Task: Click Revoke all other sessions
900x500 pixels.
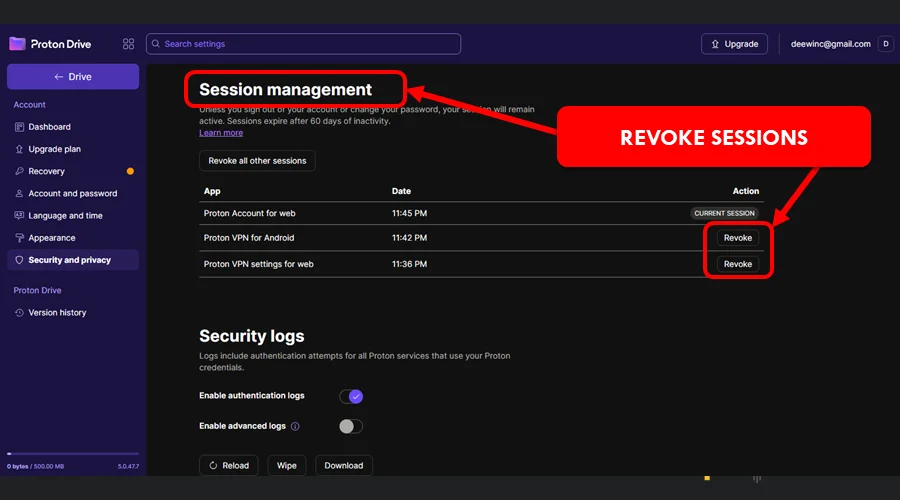Action: coord(257,161)
